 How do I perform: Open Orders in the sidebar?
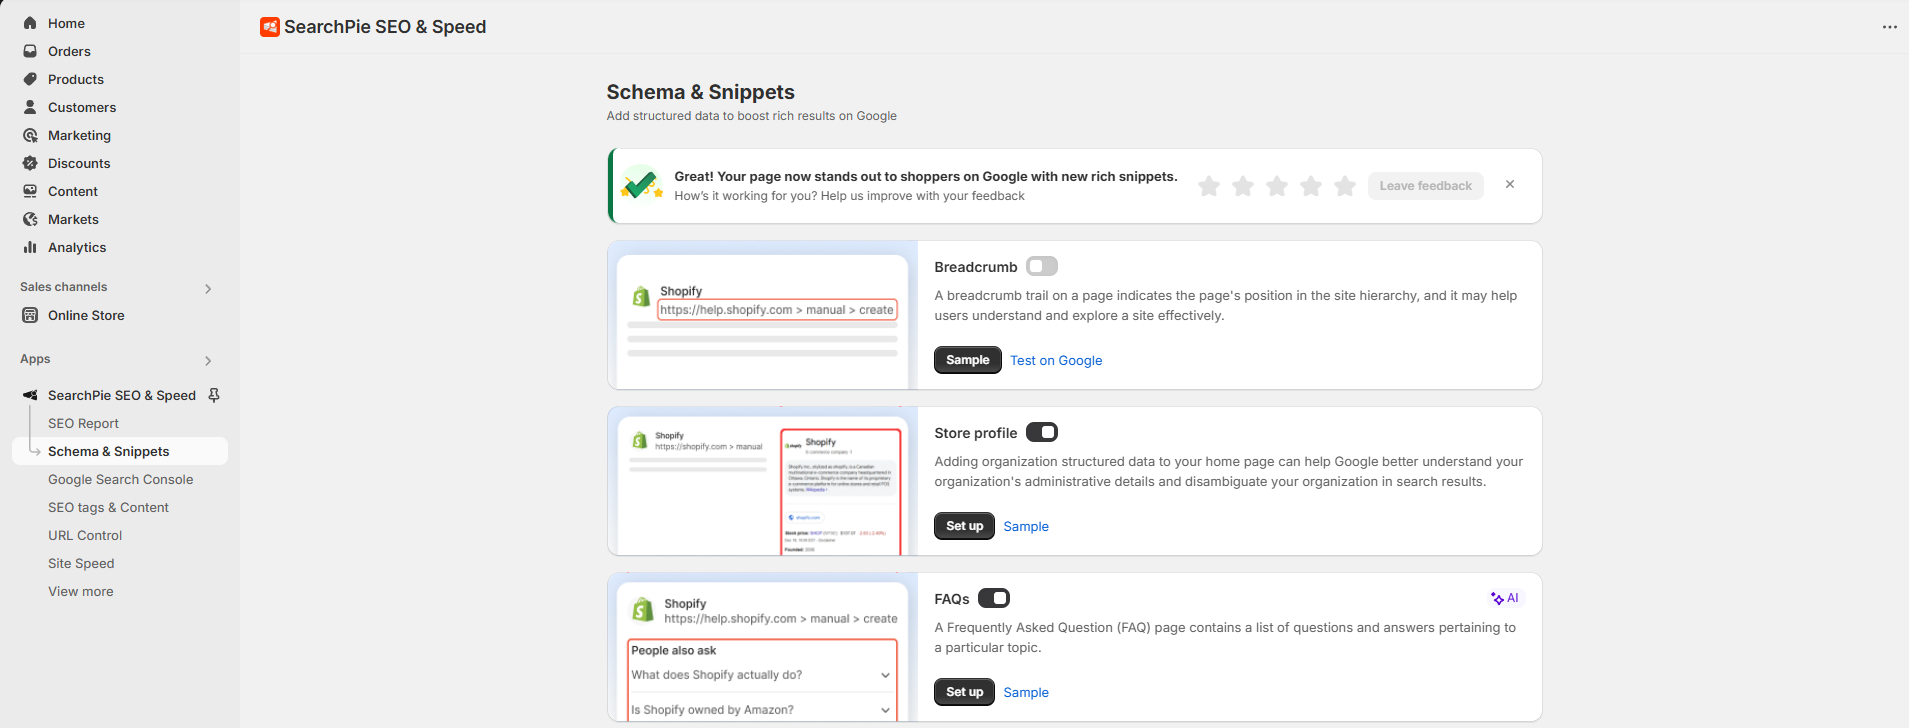click(x=69, y=51)
